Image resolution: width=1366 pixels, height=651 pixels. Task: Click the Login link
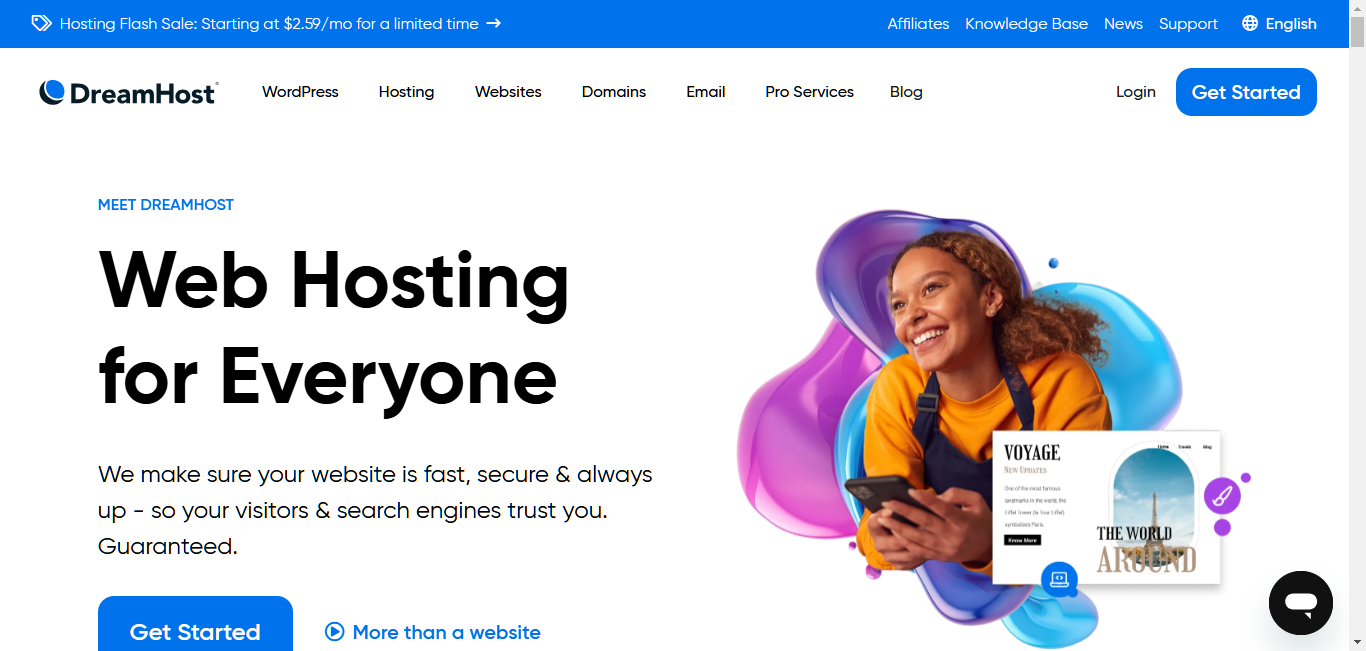tap(1136, 92)
